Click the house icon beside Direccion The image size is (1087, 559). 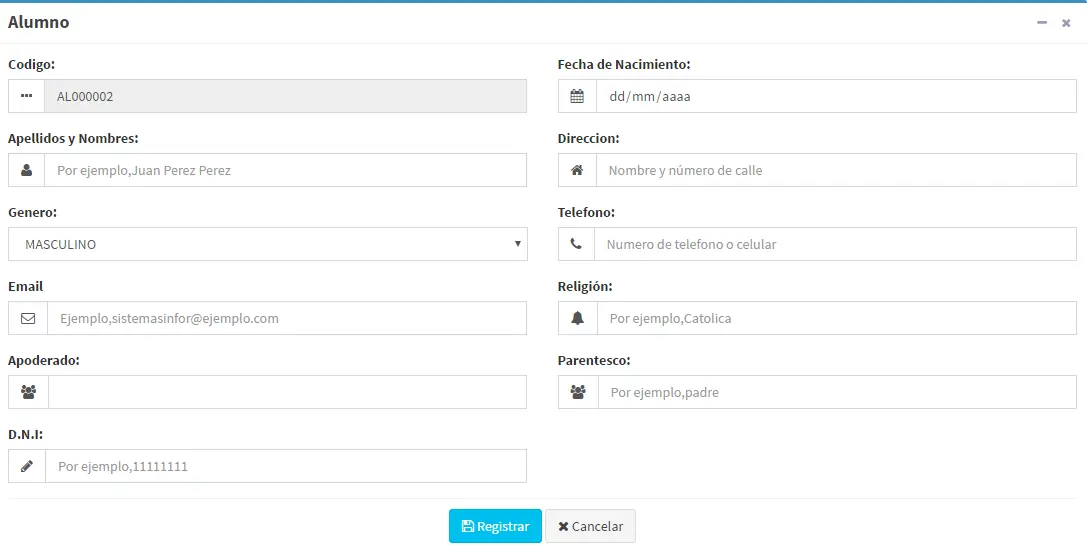tap(577, 170)
